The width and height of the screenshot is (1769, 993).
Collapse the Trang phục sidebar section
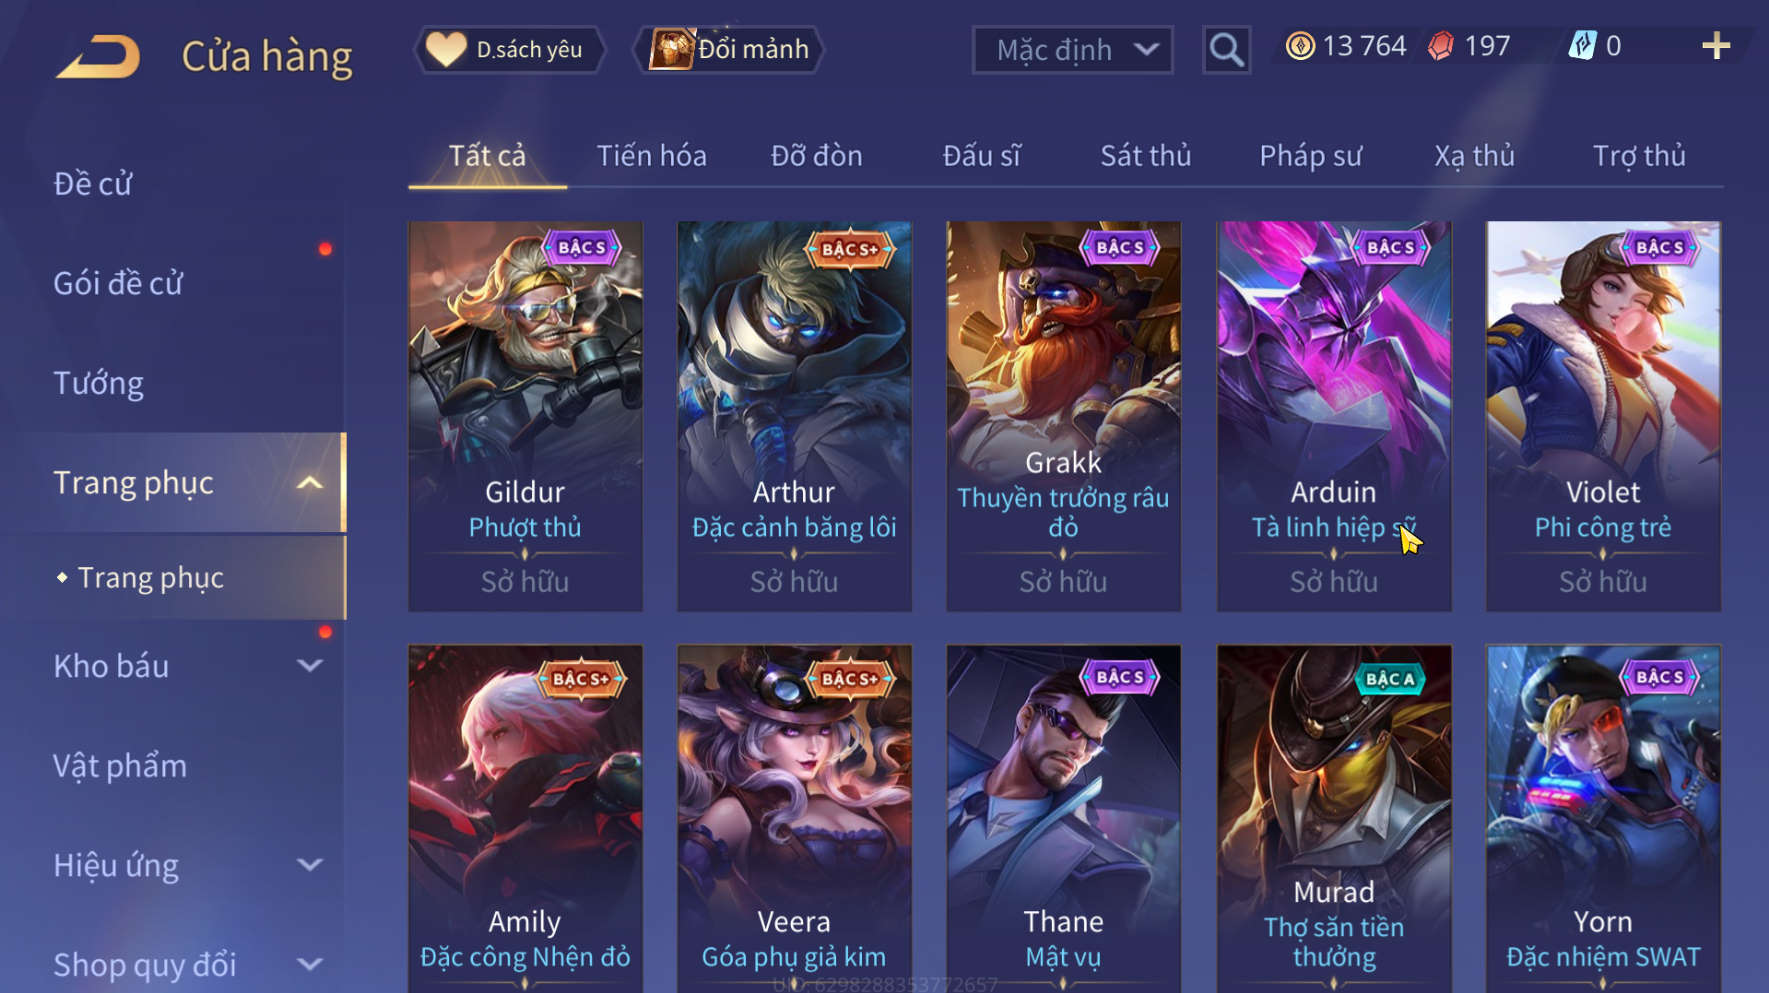point(311,483)
